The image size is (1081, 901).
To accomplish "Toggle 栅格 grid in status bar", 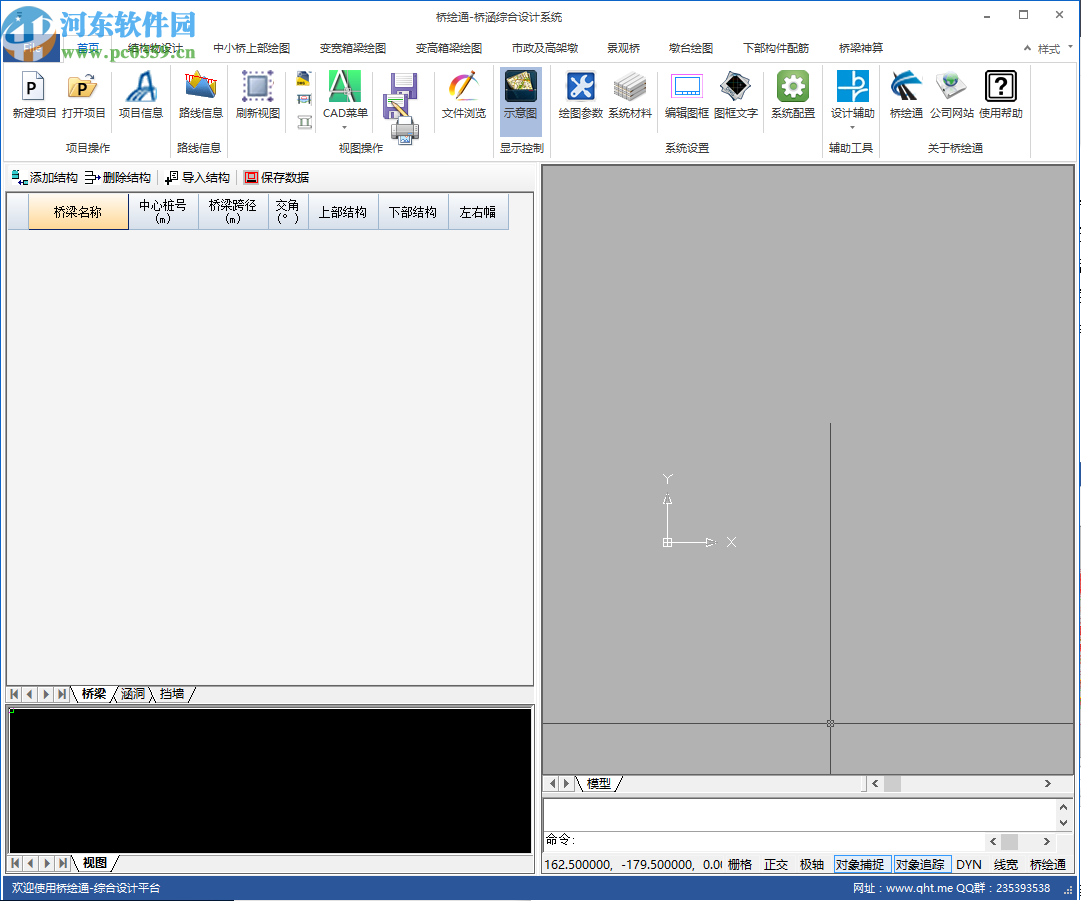I will coord(740,864).
